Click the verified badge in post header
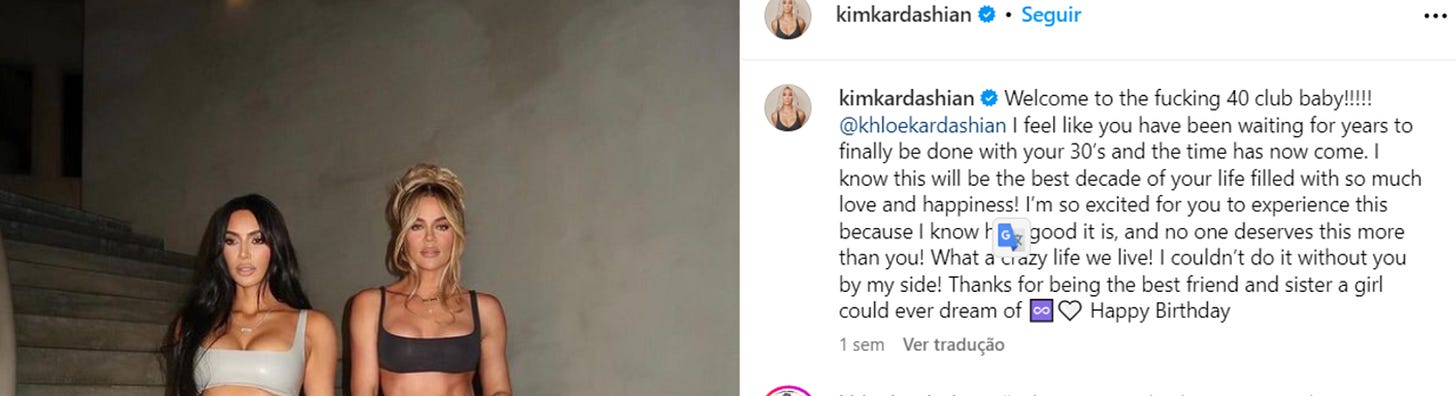This screenshot has height=396, width=1456. click(987, 16)
